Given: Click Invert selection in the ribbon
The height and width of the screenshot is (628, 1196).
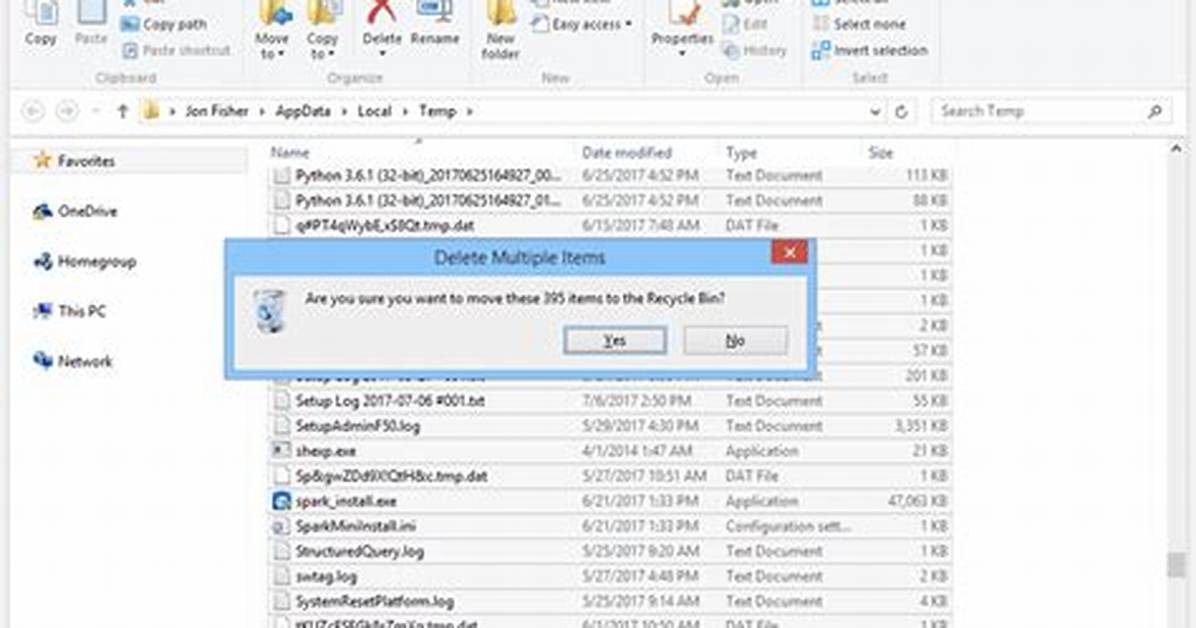Looking at the screenshot, I should 870,50.
